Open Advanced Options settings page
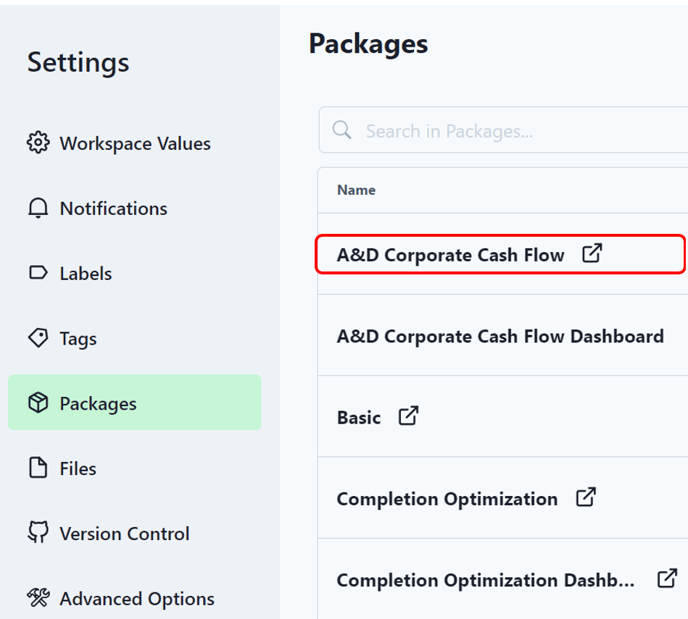This screenshot has height=619, width=688. click(x=135, y=598)
